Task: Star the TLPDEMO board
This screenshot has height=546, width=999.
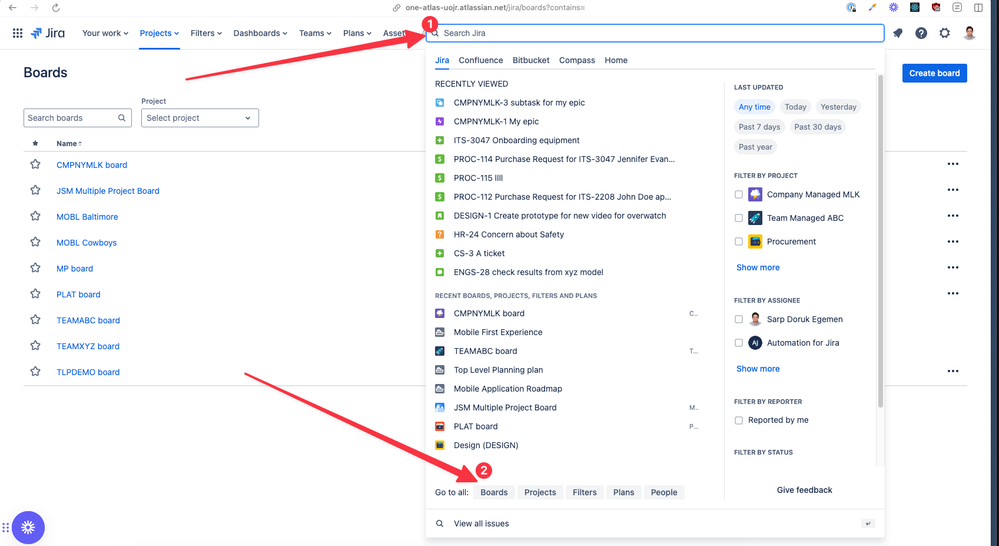Action: tap(35, 371)
